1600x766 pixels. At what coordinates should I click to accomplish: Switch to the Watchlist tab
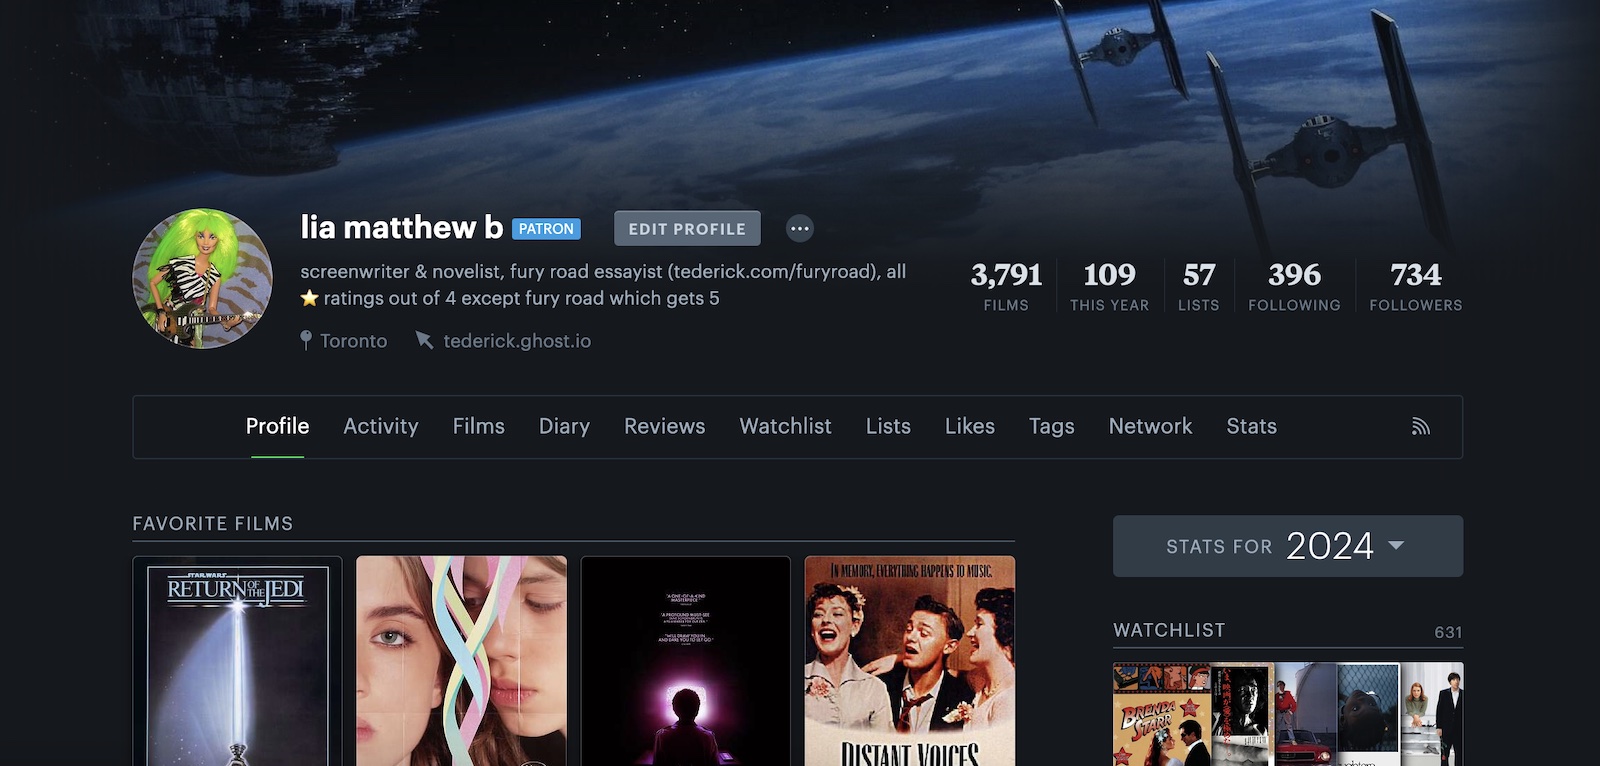[785, 427]
